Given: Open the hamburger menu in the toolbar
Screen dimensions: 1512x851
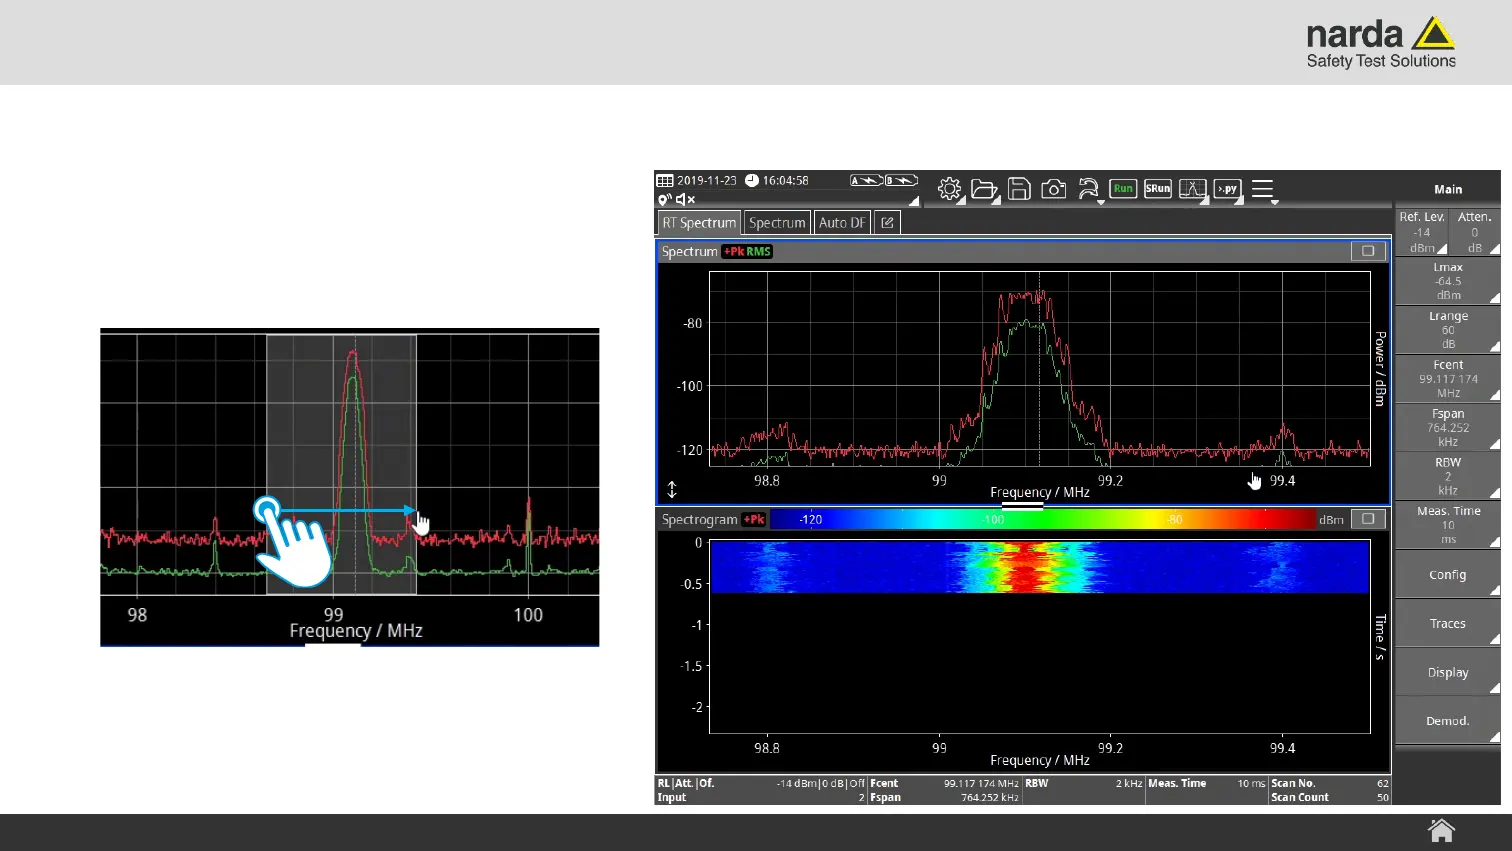Looking at the screenshot, I should click(x=1263, y=189).
